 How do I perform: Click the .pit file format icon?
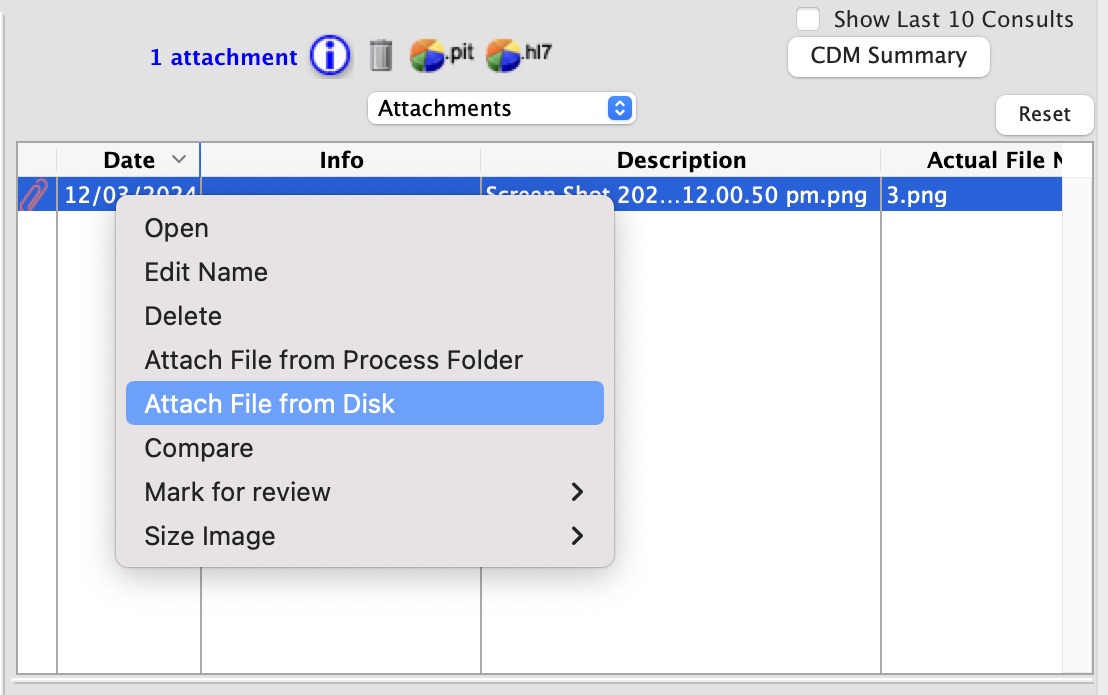click(430, 56)
